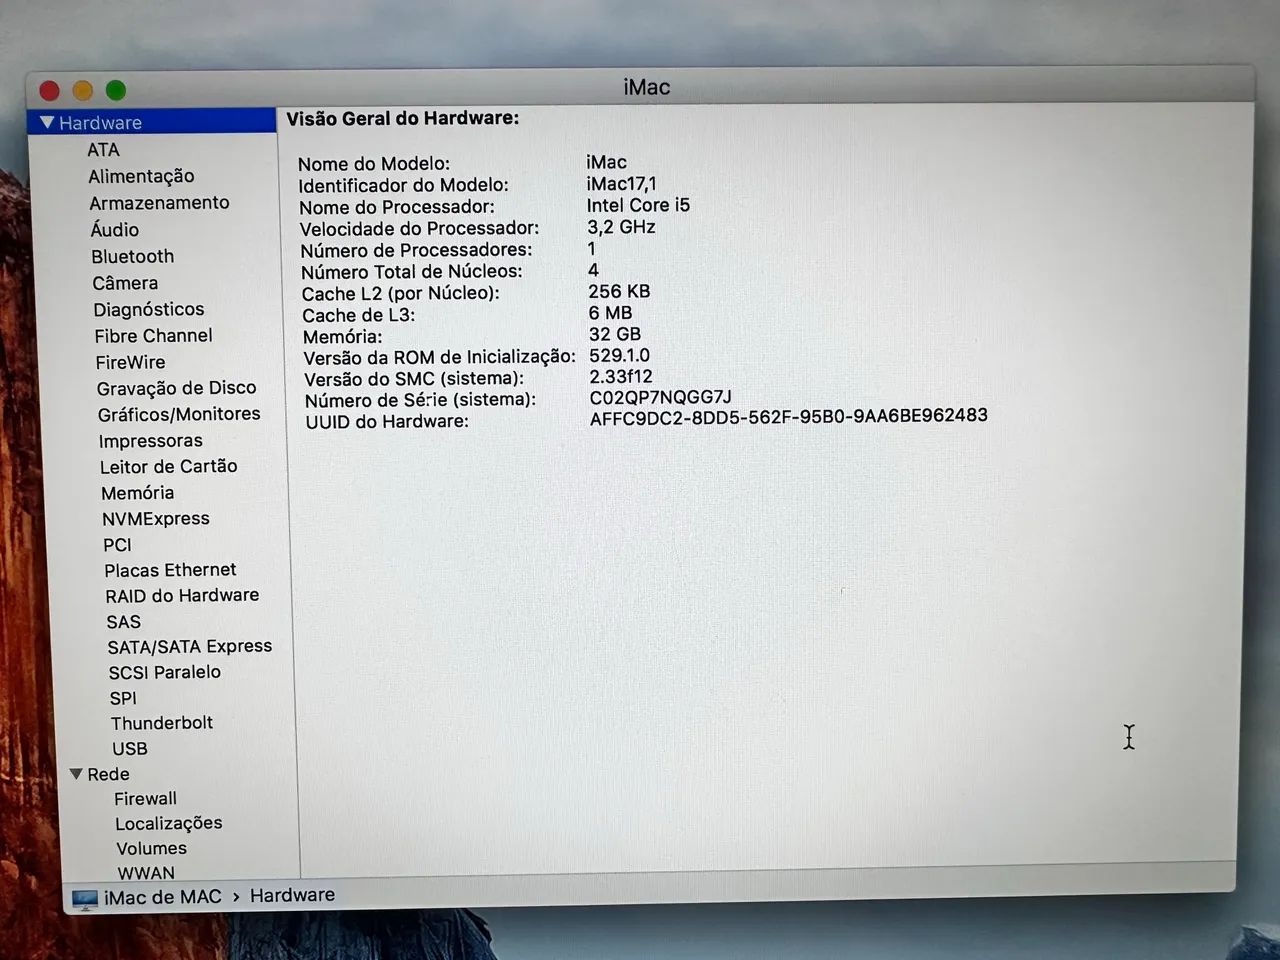Click the Intel Core i5 processor name

(638, 205)
